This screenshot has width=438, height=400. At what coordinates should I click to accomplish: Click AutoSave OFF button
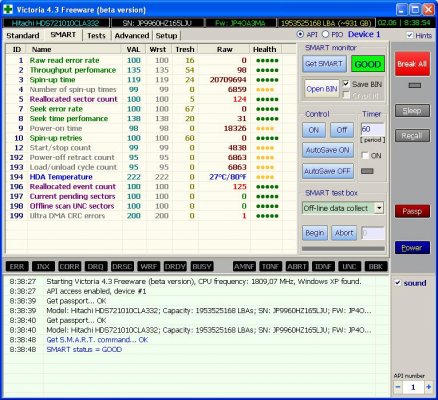pos(328,171)
